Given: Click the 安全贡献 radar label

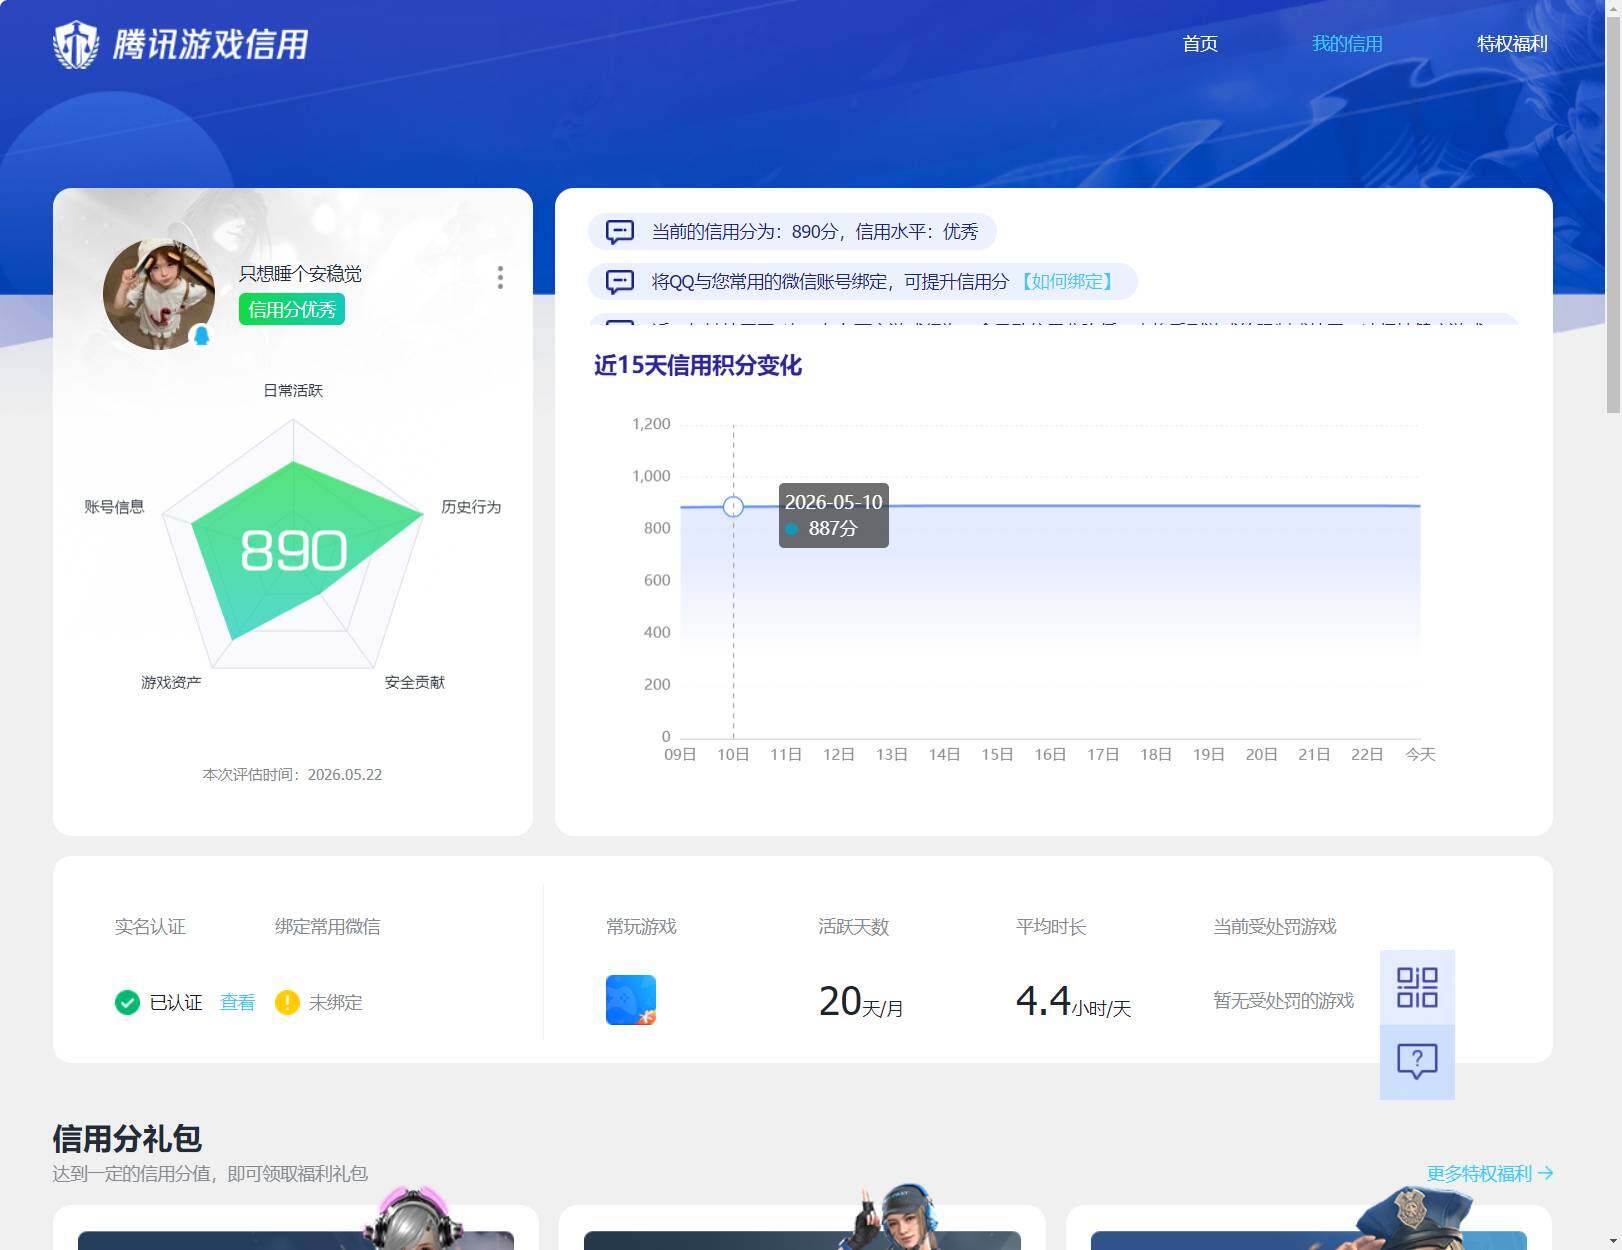Looking at the screenshot, I should coord(414,682).
